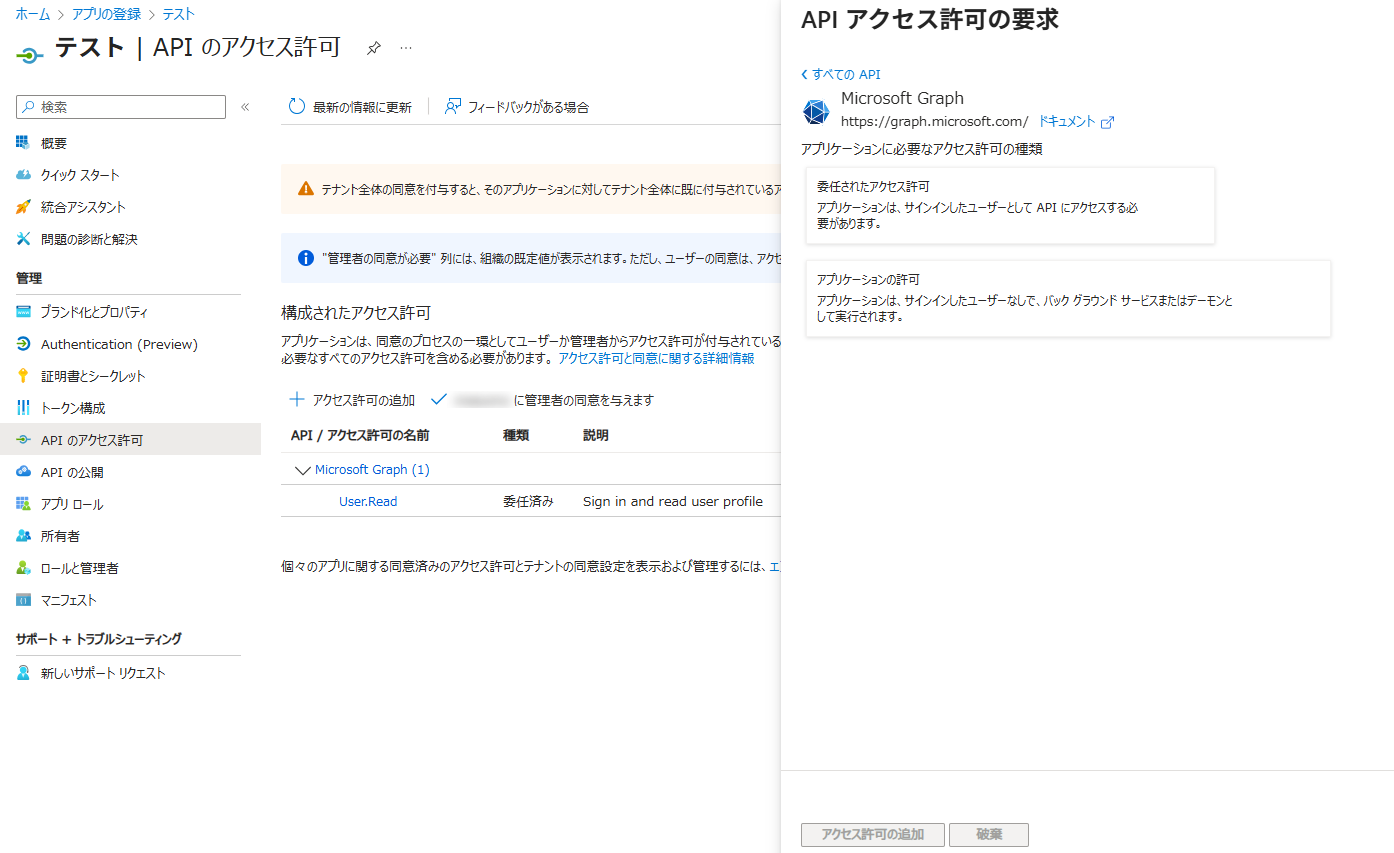Image resolution: width=1394 pixels, height=853 pixels.
Task: Click the Authentication (Preview) icon
Action: 24,344
